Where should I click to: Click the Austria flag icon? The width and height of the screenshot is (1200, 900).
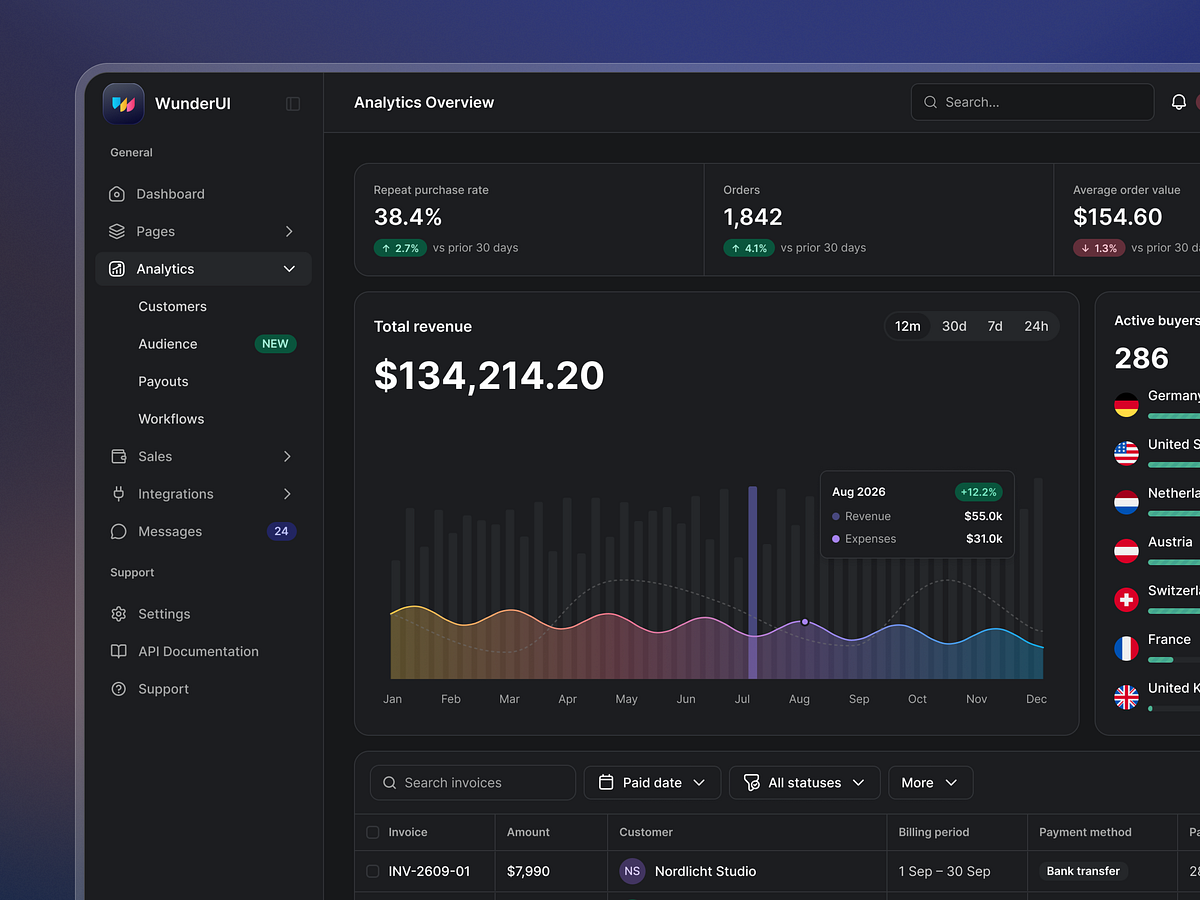(1126, 550)
